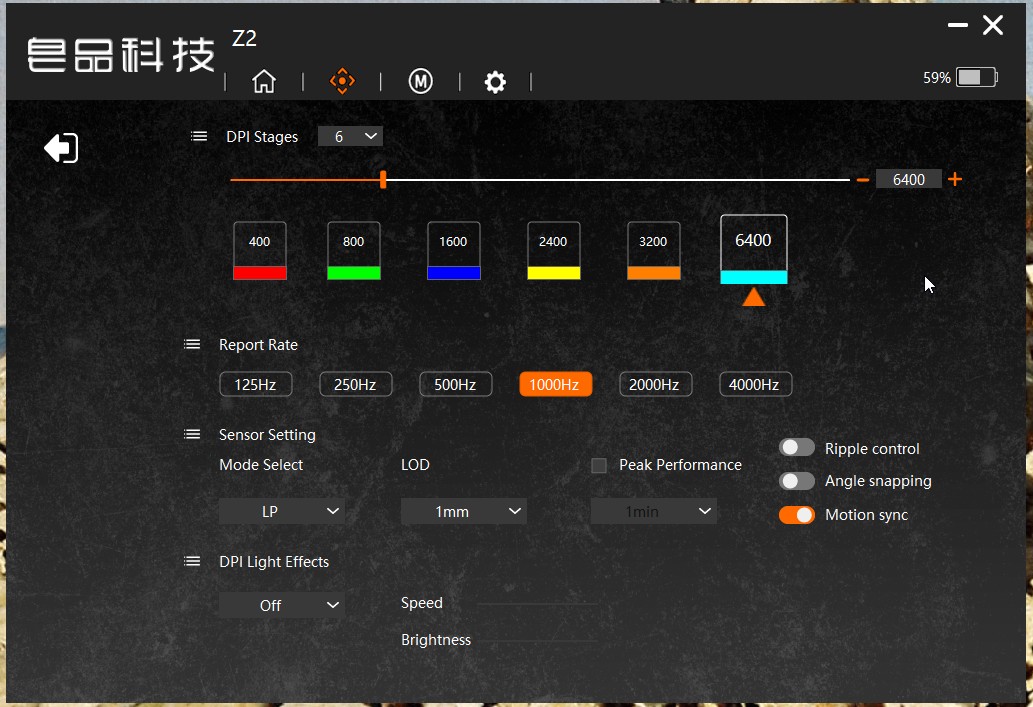Click the back/exit arrow icon

click(x=61, y=148)
